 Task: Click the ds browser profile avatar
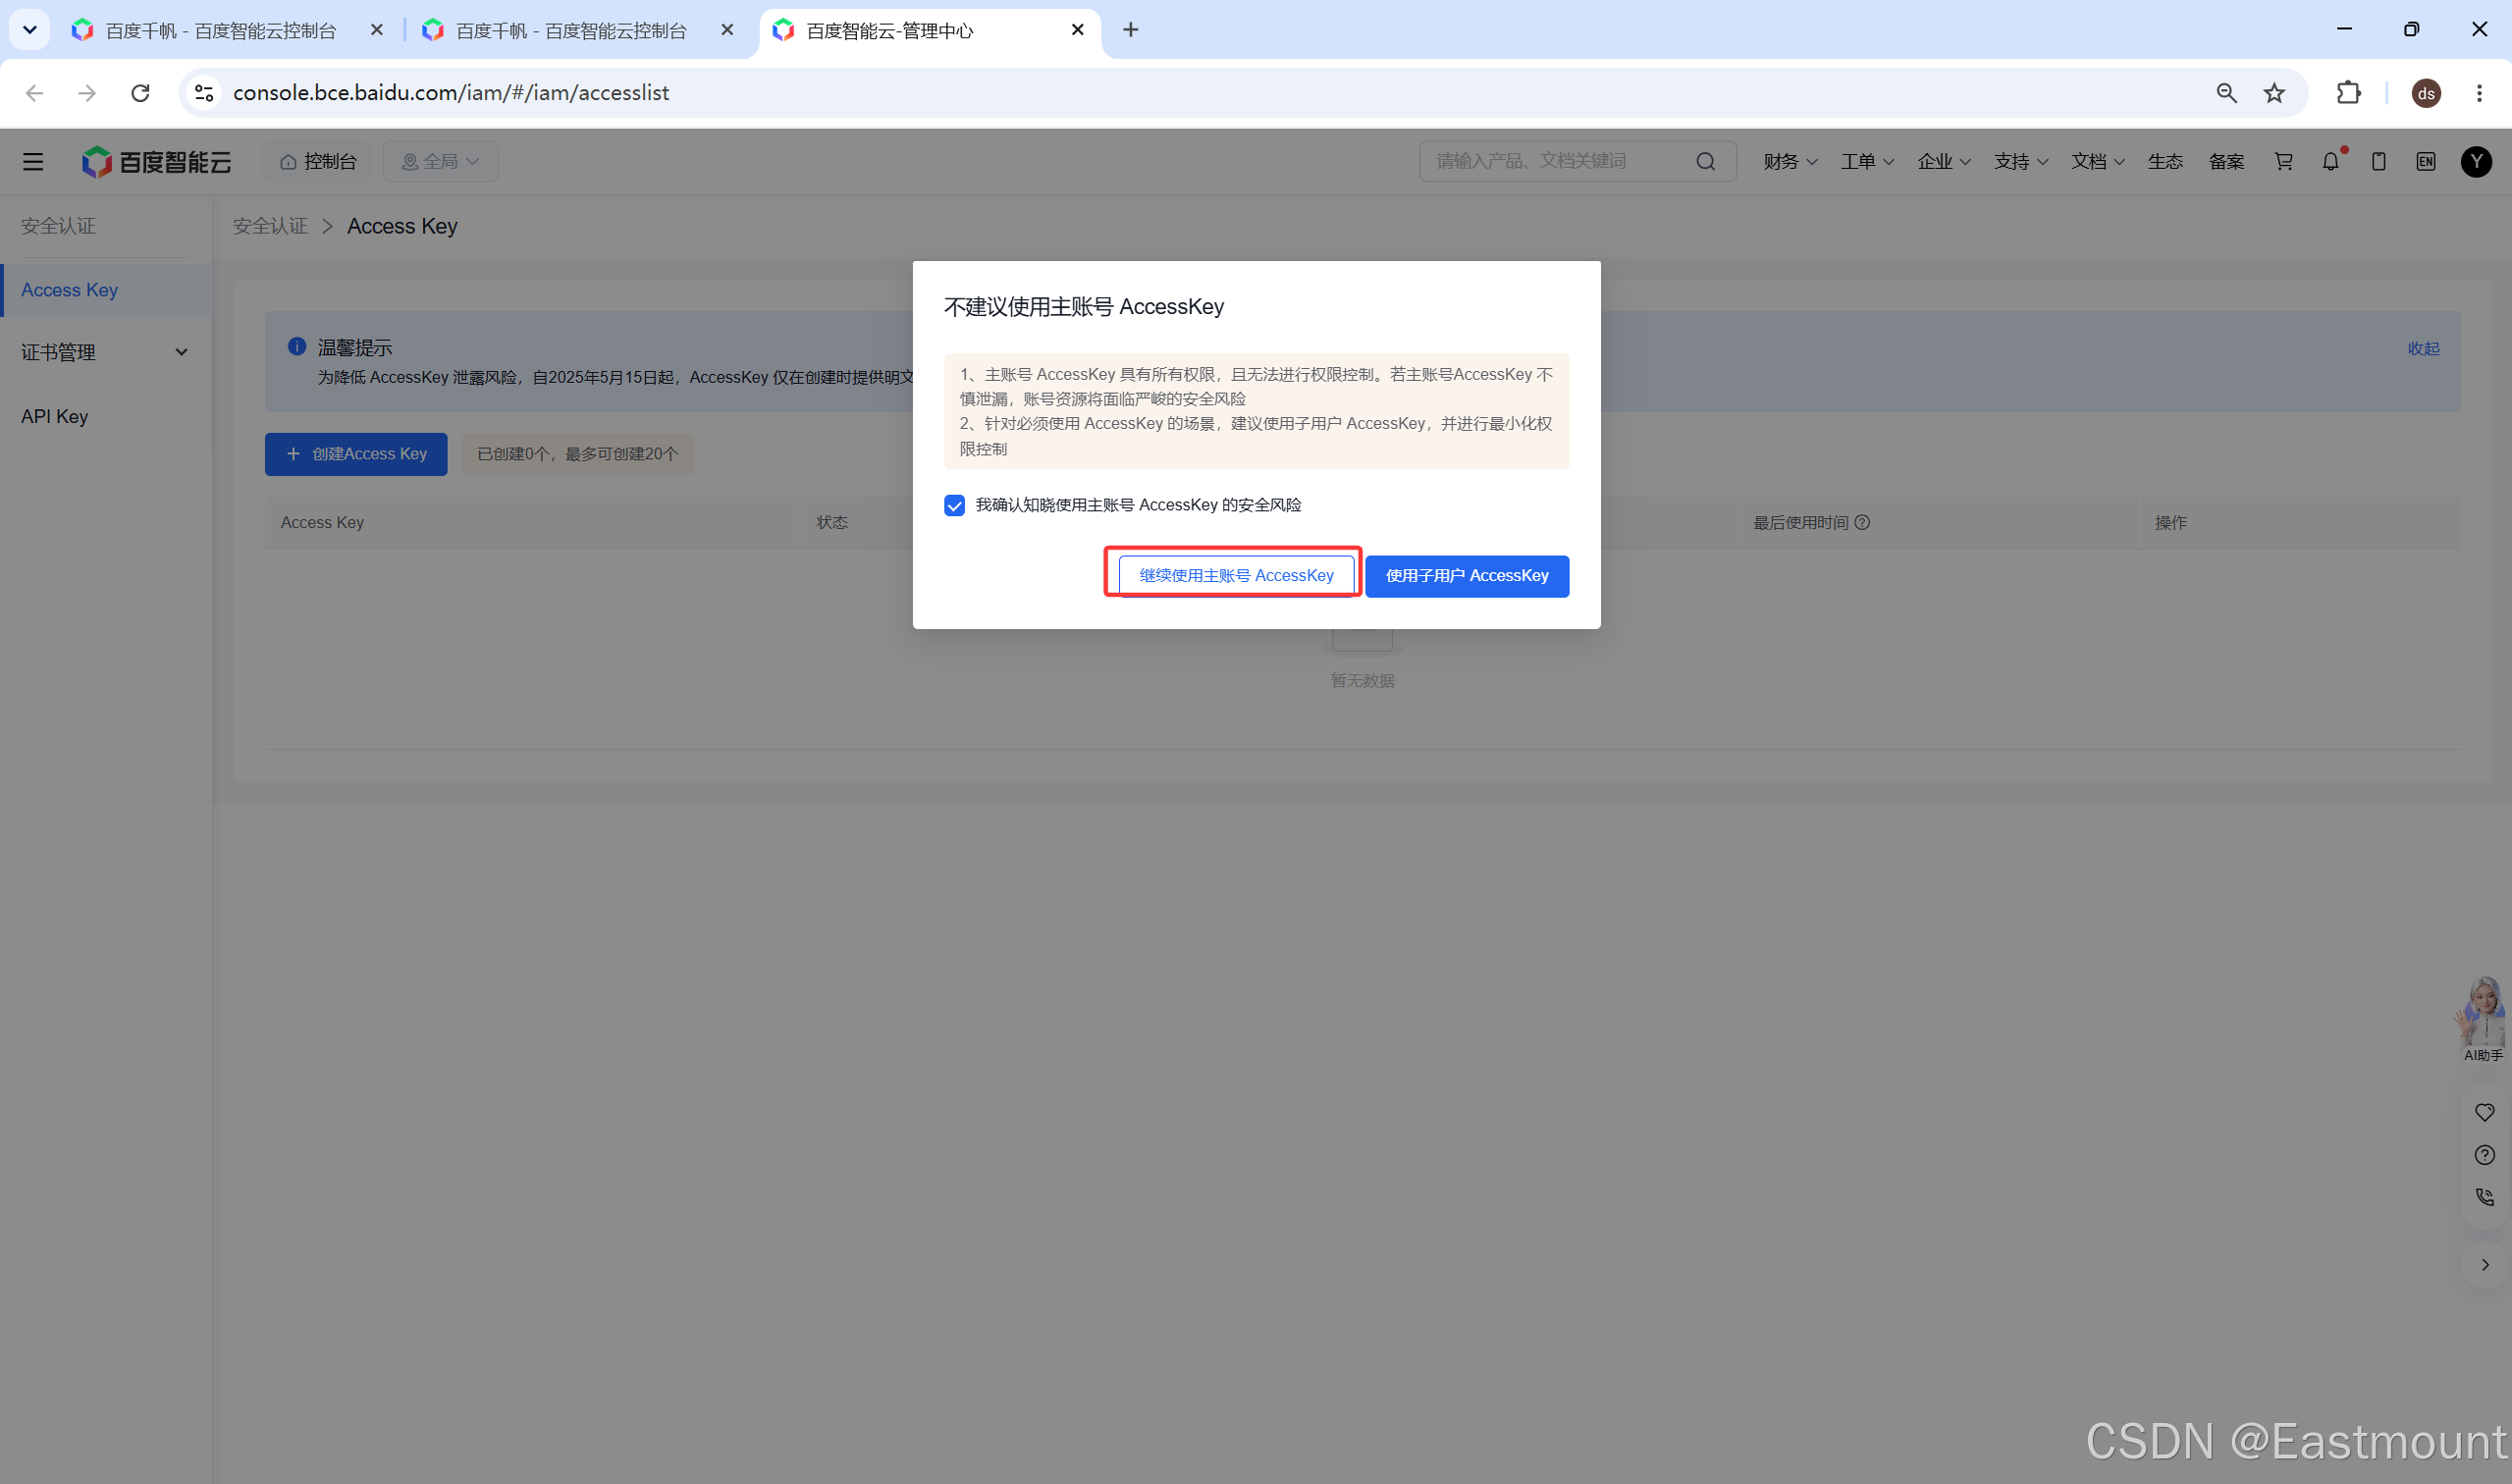[x=2426, y=93]
